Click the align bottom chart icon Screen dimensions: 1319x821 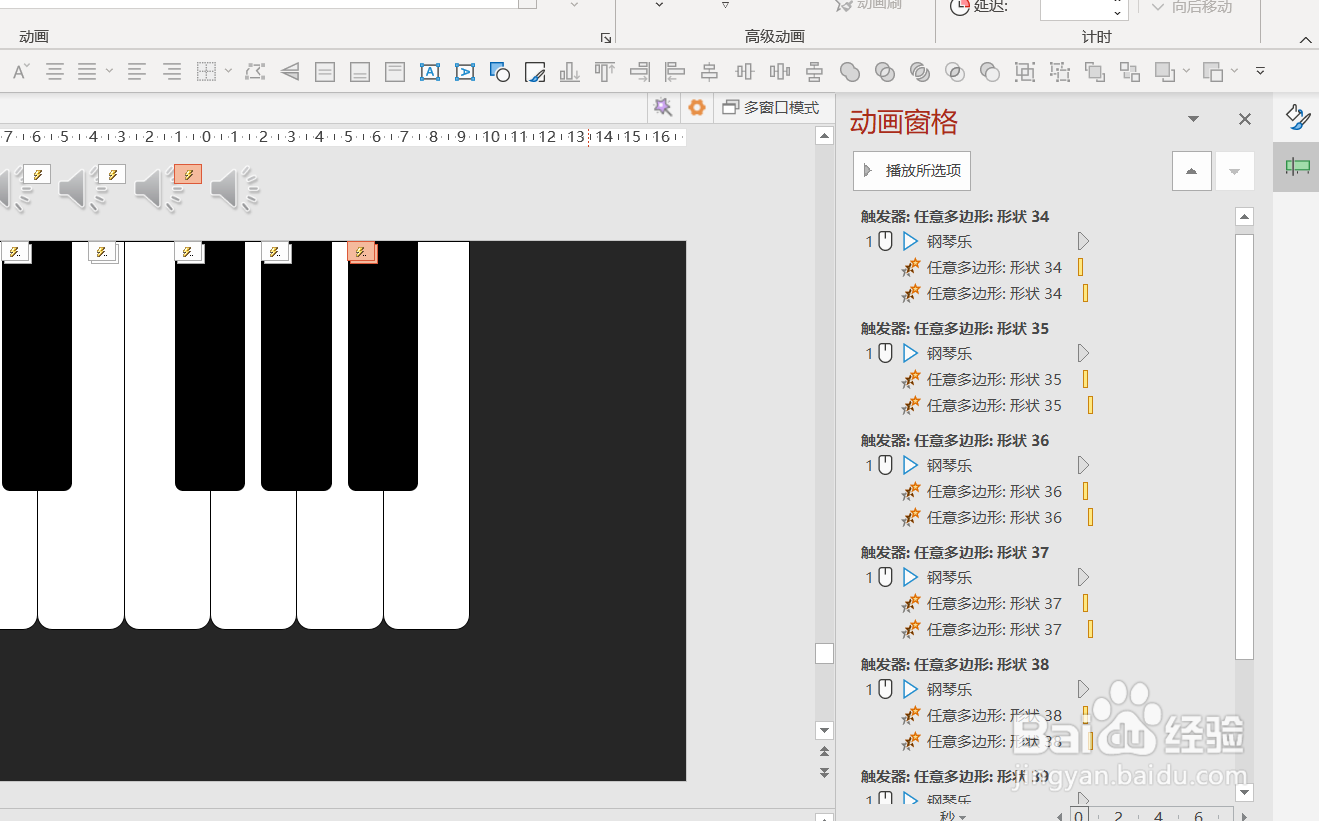(x=570, y=72)
